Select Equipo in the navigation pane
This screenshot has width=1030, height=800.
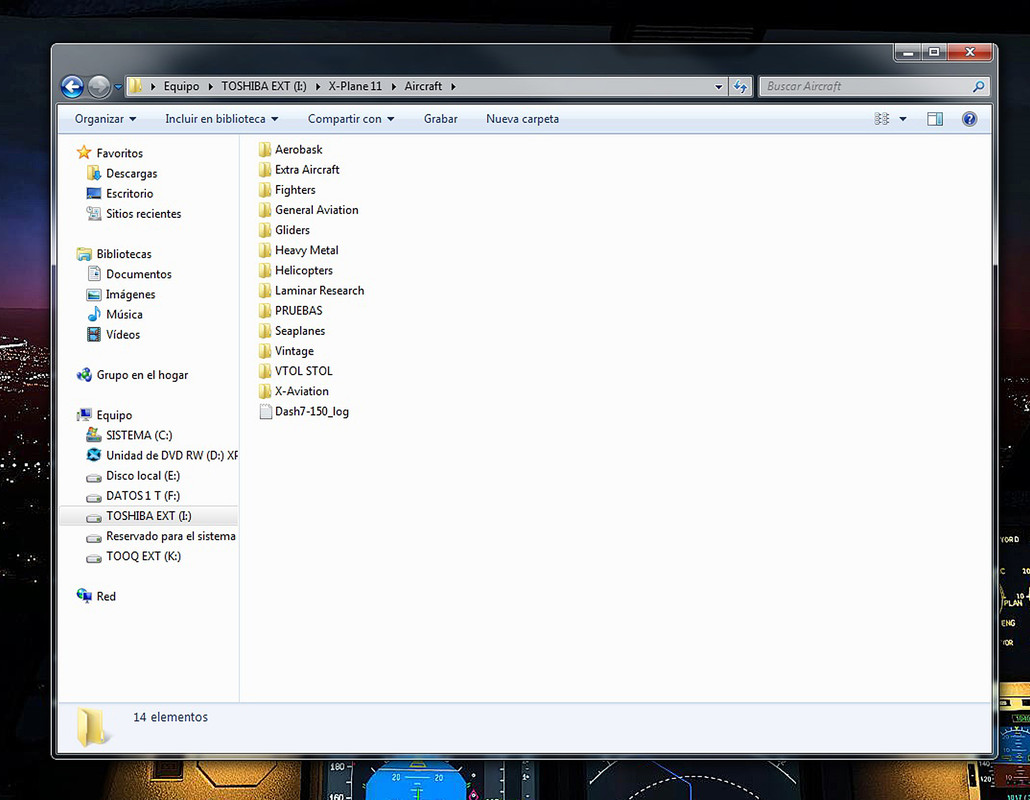pos(114,415)
